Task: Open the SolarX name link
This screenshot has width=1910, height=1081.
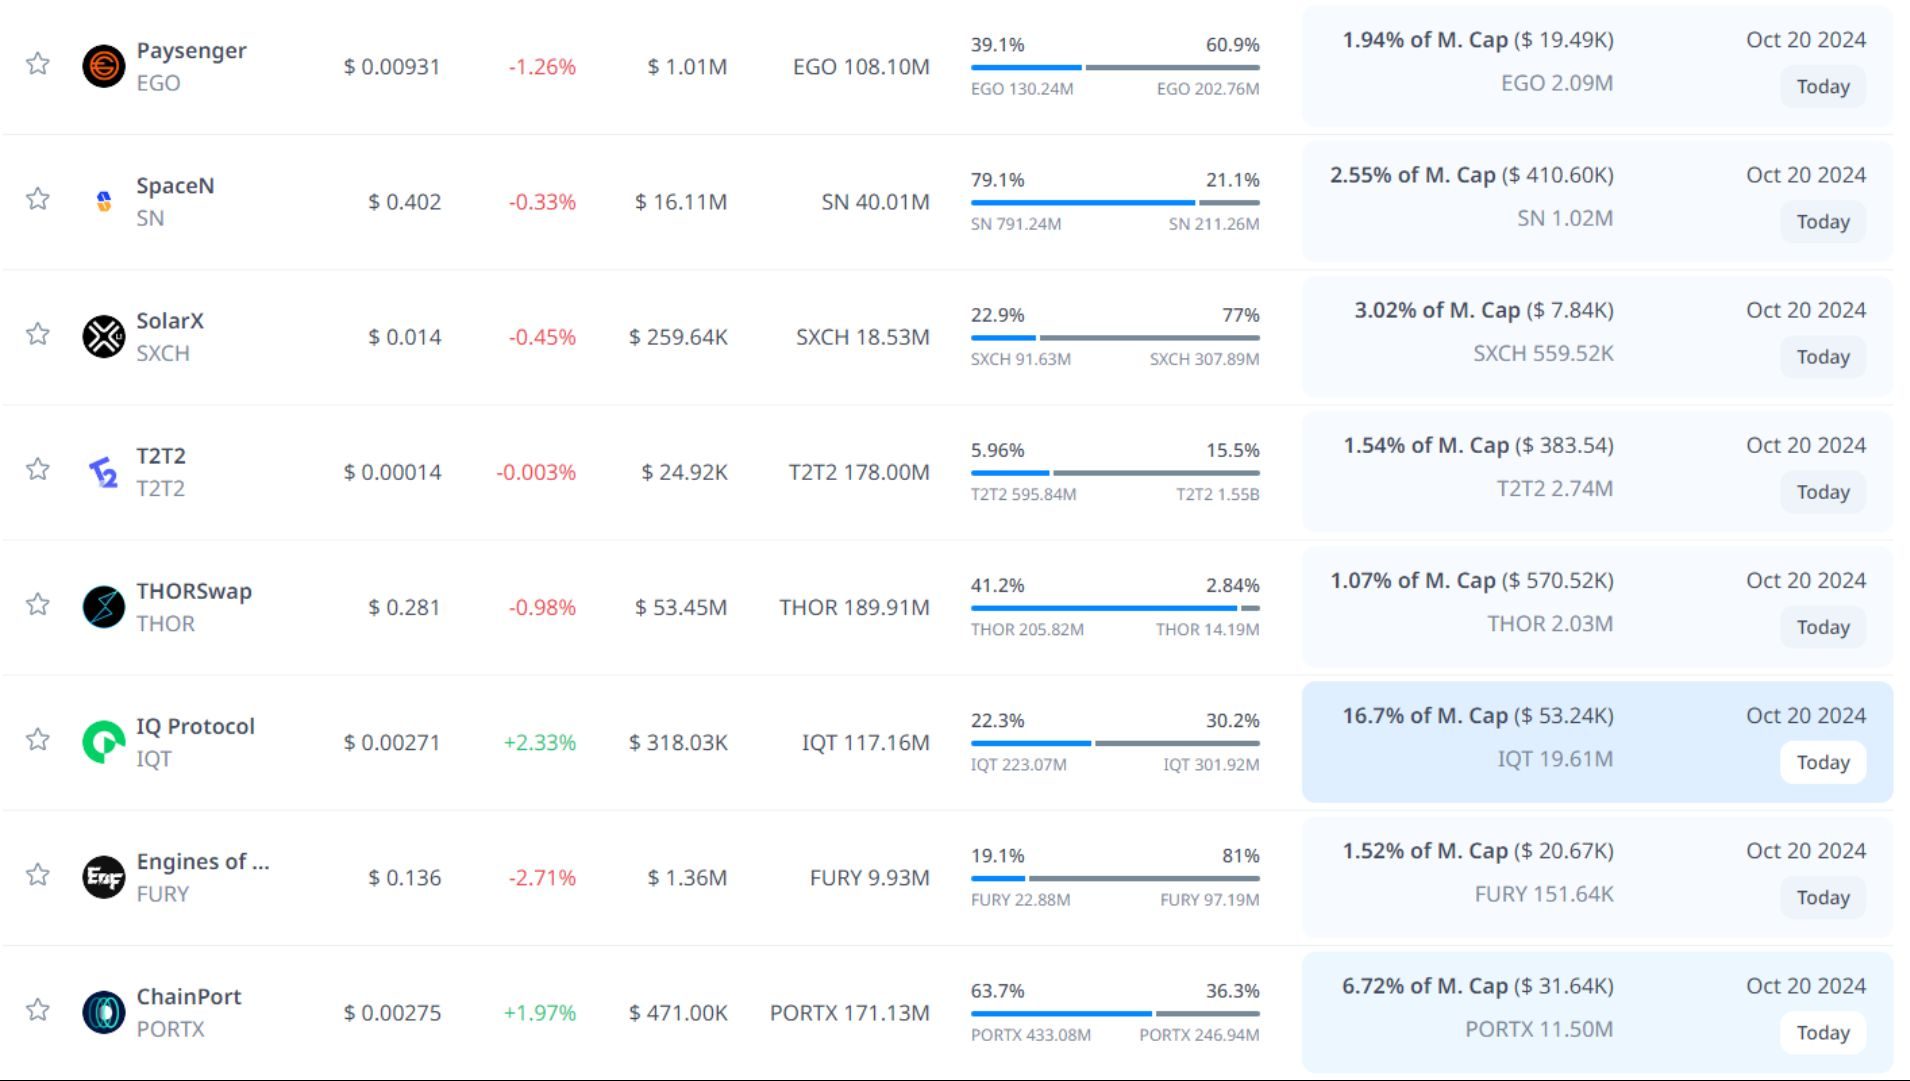Action: pyautogui.click(x=170, y=321)
